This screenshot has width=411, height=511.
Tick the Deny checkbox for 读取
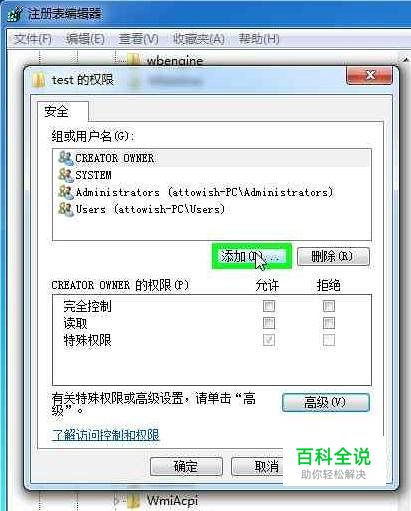(x=329, y=323)
